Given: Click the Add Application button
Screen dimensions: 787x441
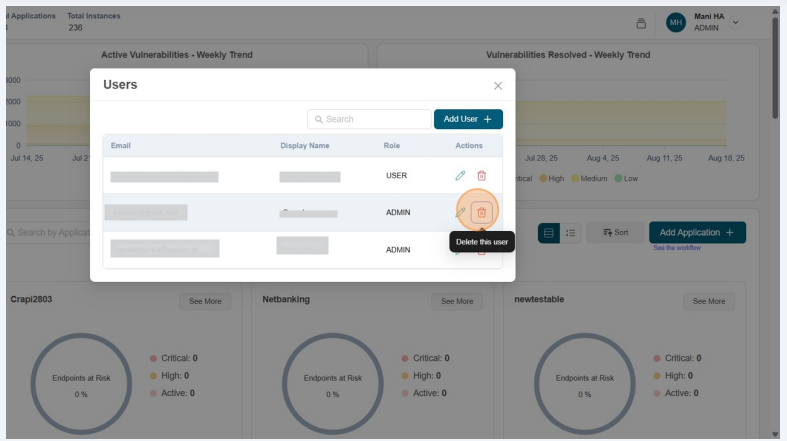Looking at the screenshot, I should 697,232.
